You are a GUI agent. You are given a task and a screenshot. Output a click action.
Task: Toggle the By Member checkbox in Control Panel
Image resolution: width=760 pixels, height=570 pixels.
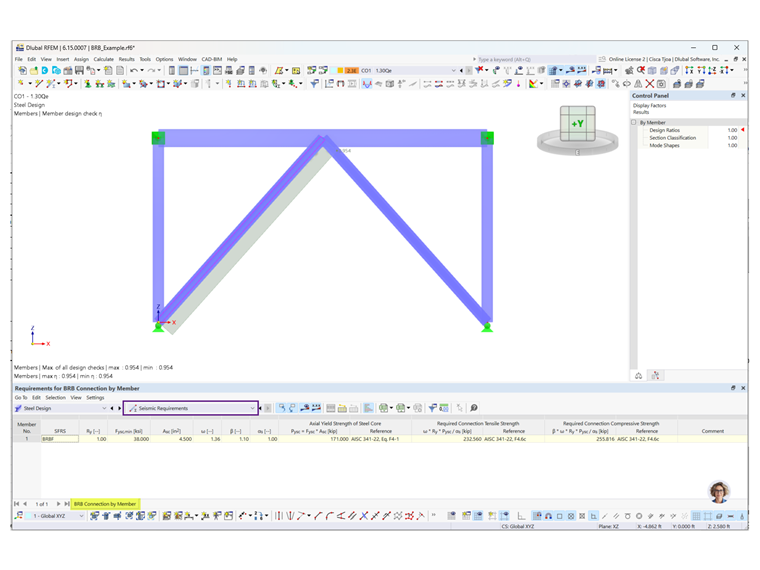point(633,122)
